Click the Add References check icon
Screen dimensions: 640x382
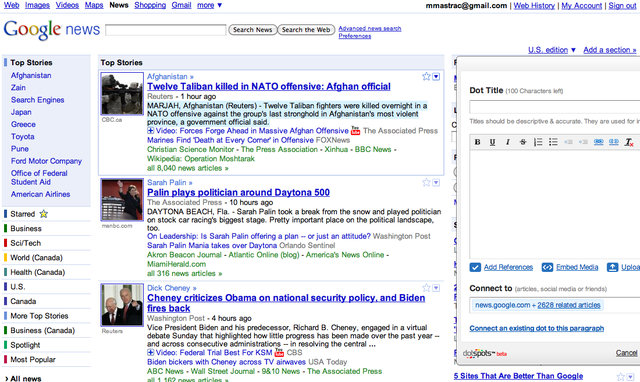[475, 267]
